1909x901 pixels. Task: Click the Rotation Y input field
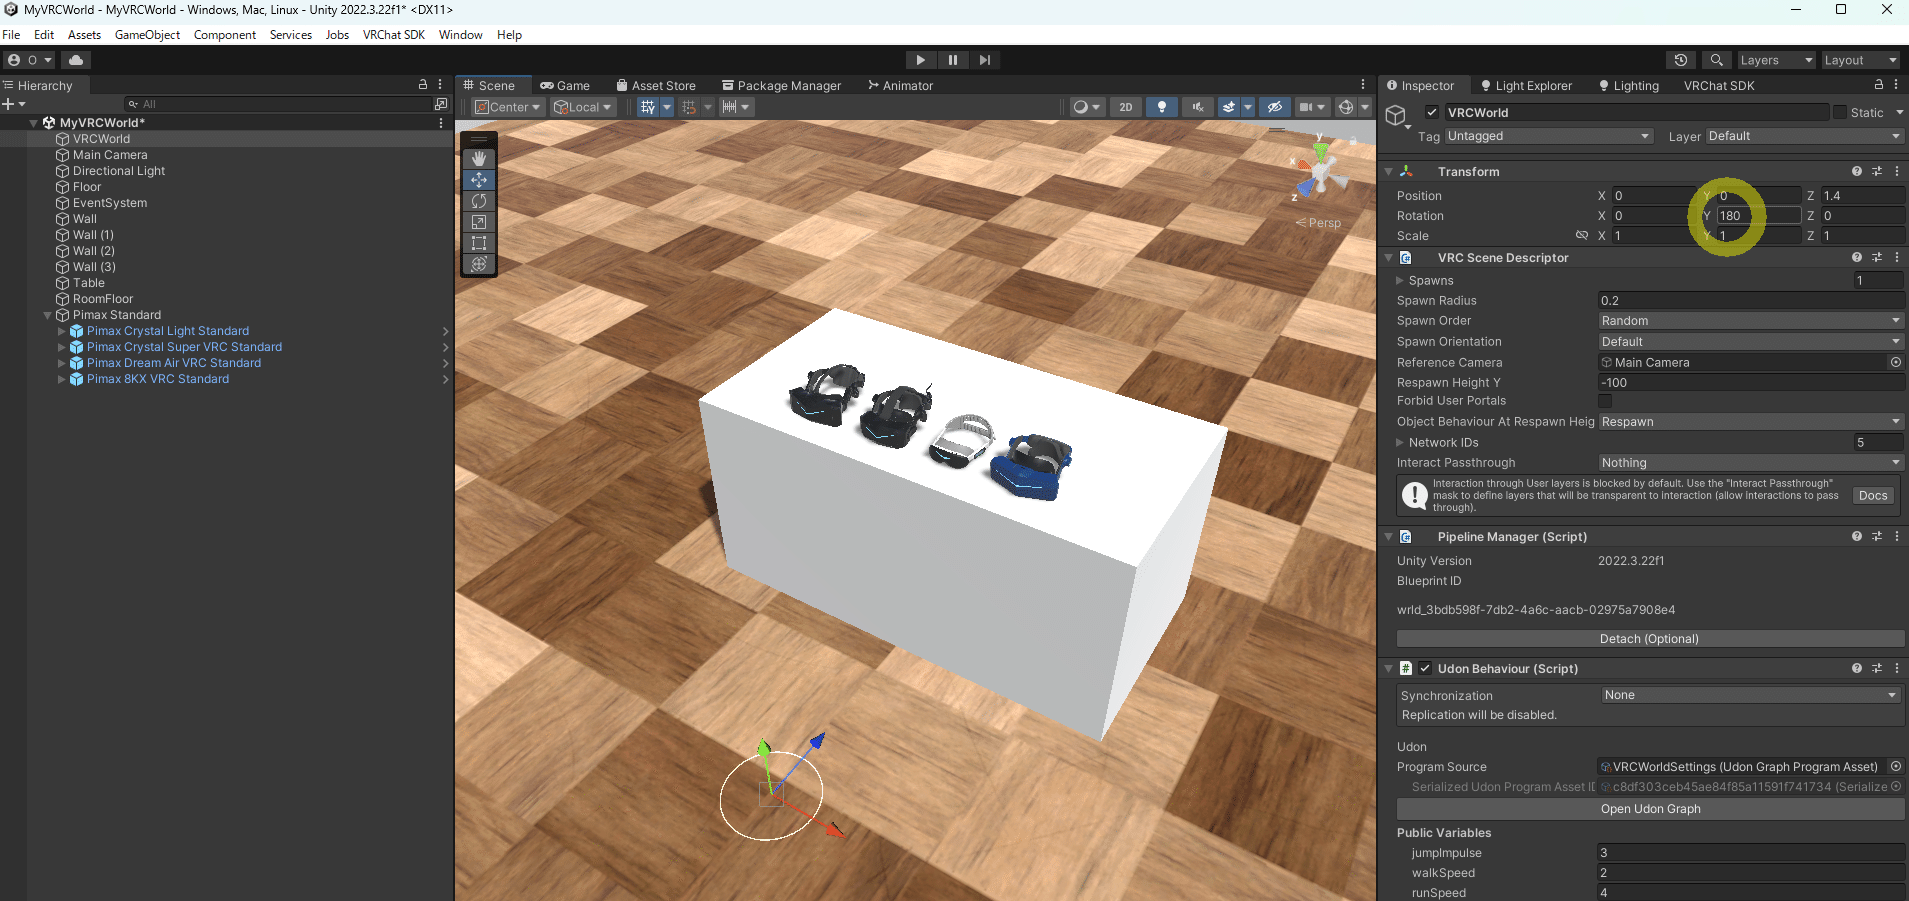(x=1758, y=216)
